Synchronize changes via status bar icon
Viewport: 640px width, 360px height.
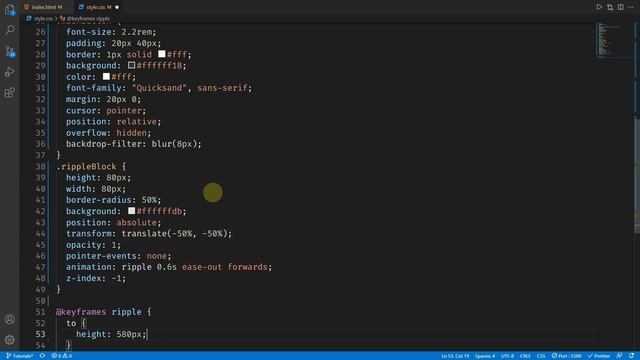click(42, 356)
